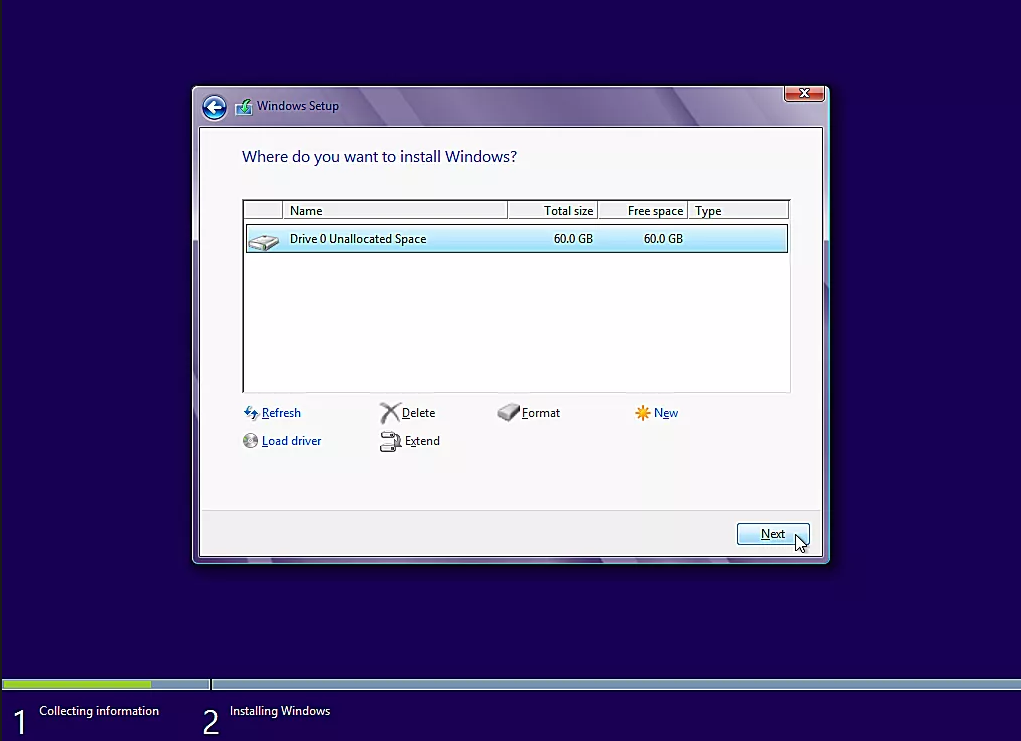Screen dimensions: 1021x741
Task: Click the 'Where do you want to install Windows?' heading
Action: (x=379, y=157)
